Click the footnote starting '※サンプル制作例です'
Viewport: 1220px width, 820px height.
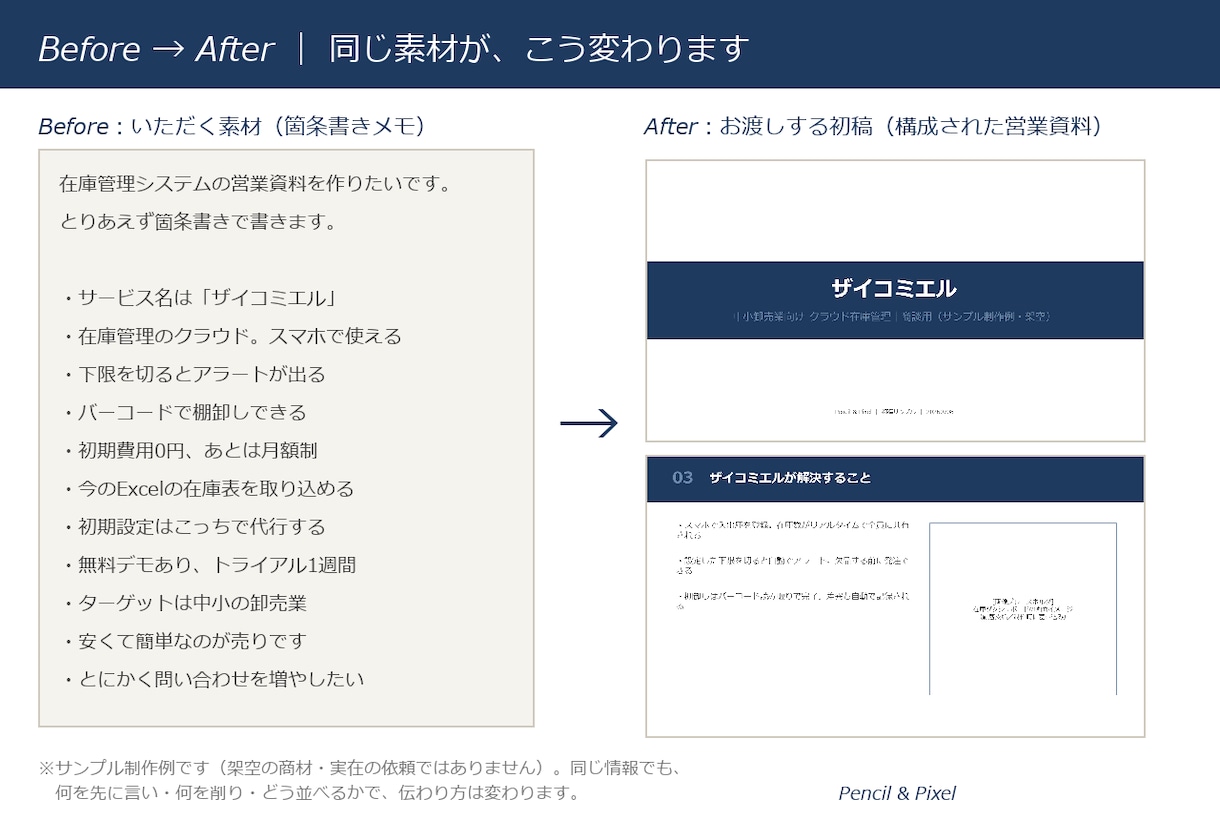click(x=360, y=768)
